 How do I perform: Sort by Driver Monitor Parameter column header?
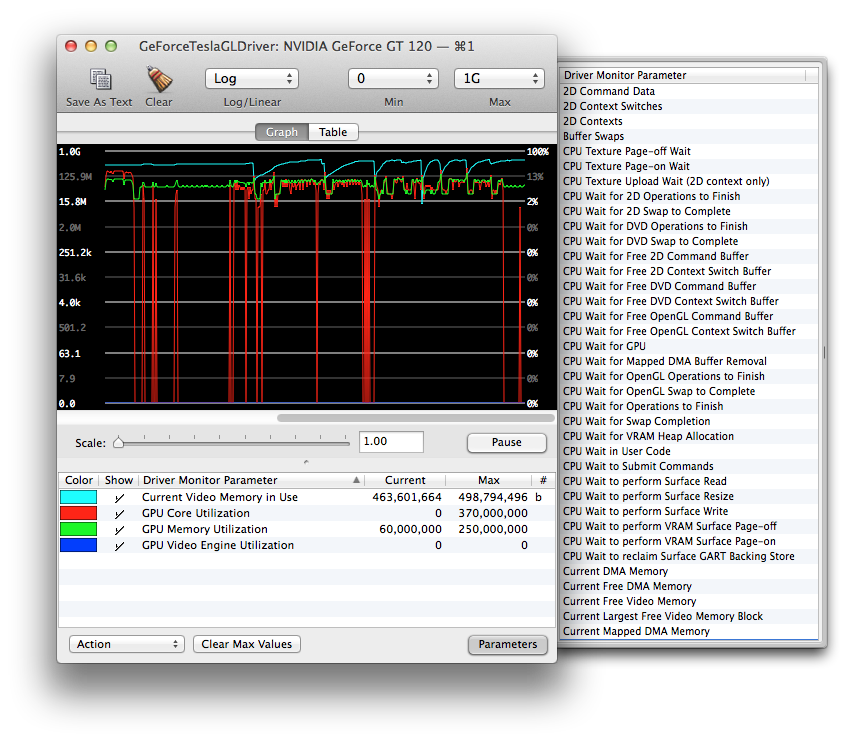point(252,480)
